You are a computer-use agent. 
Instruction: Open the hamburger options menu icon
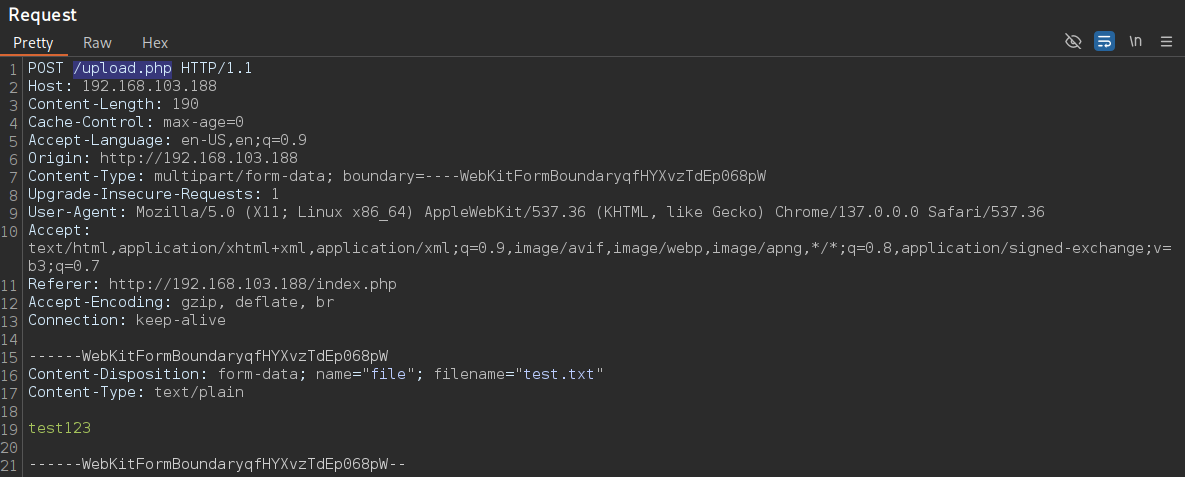[1166, 42]
